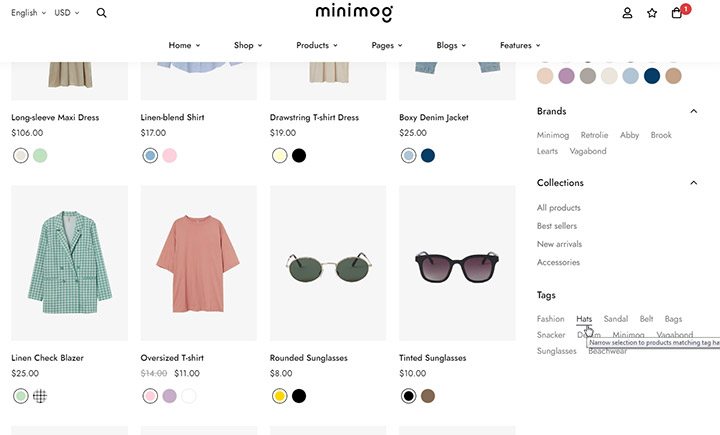Viewport: 720px width, 435px height.
Task: Open the shopping cart bag icon
Action: (x=677, y=13)
